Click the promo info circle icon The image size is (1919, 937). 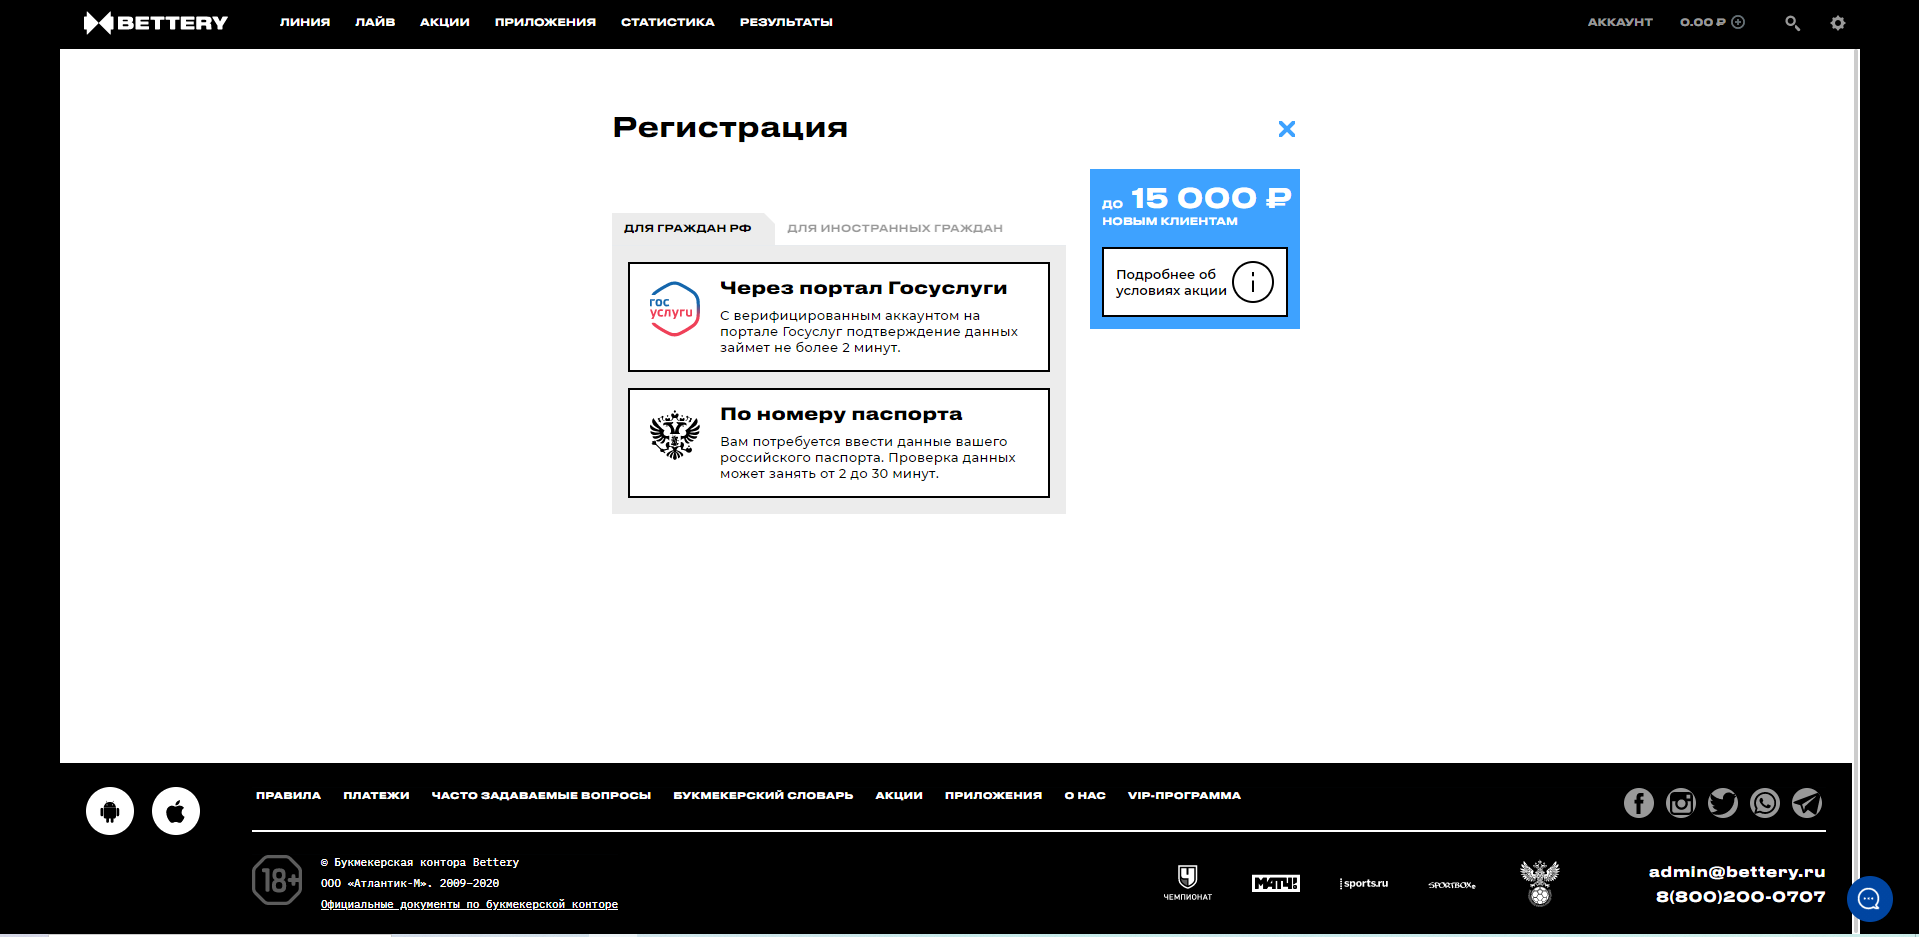click(1253, 282)
